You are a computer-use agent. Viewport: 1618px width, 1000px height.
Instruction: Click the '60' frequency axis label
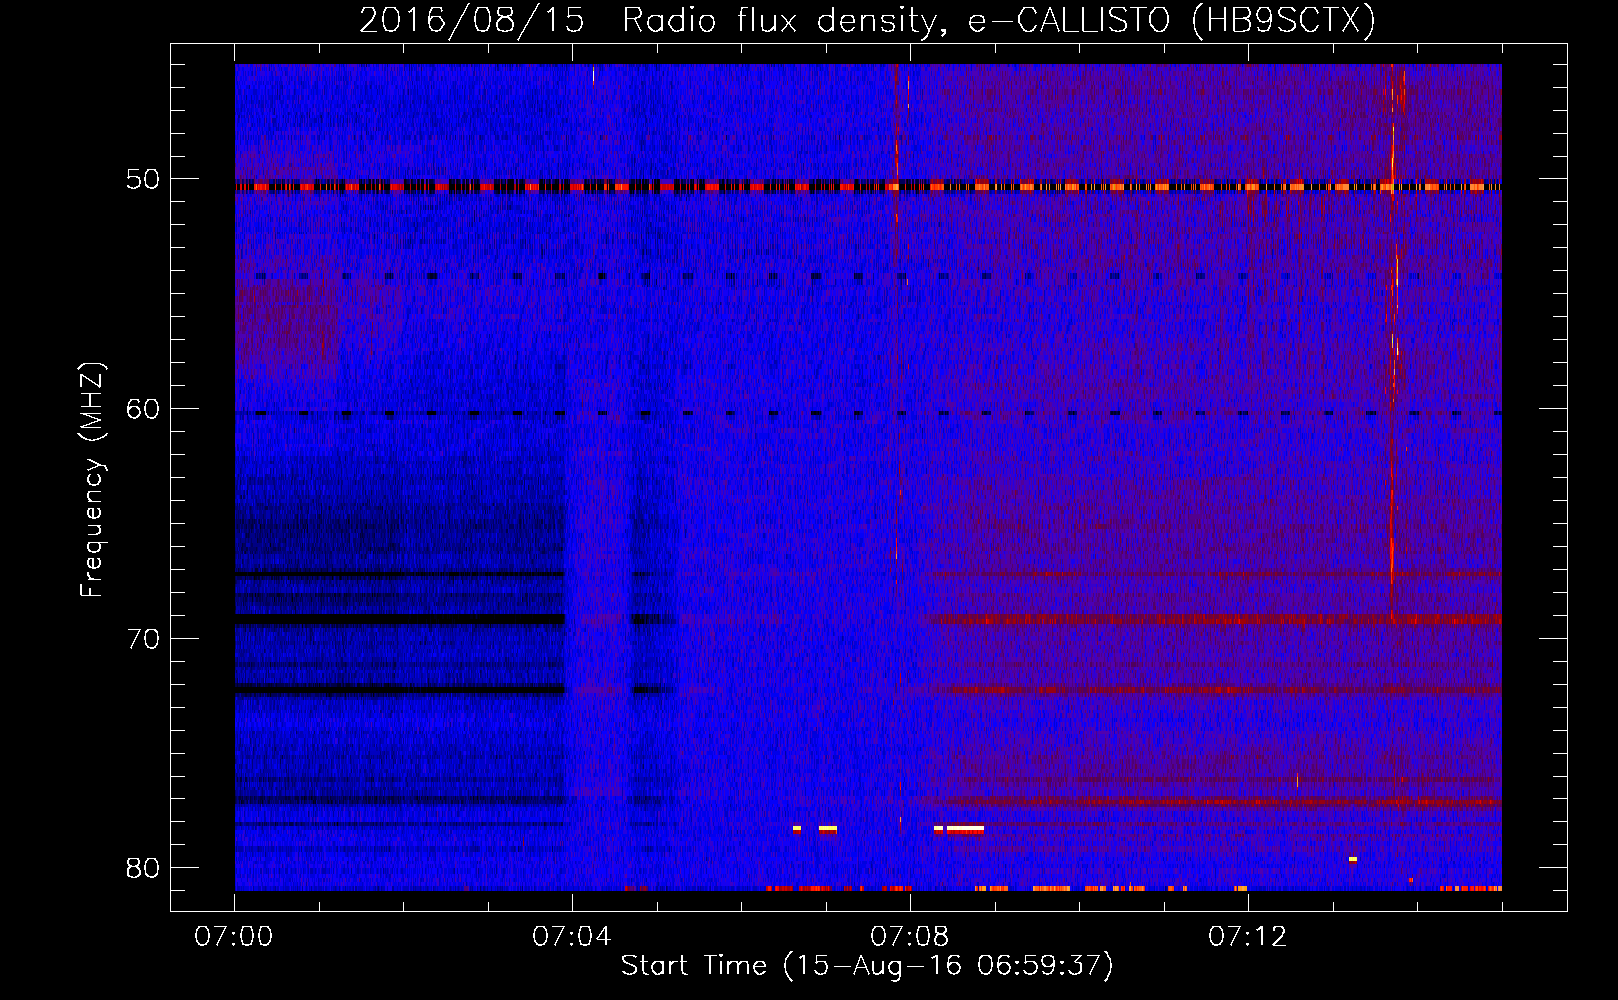point(142,409)
